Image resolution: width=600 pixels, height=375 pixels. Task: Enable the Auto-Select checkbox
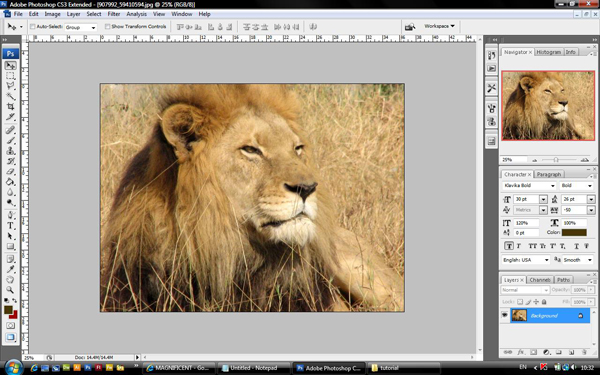33,26
